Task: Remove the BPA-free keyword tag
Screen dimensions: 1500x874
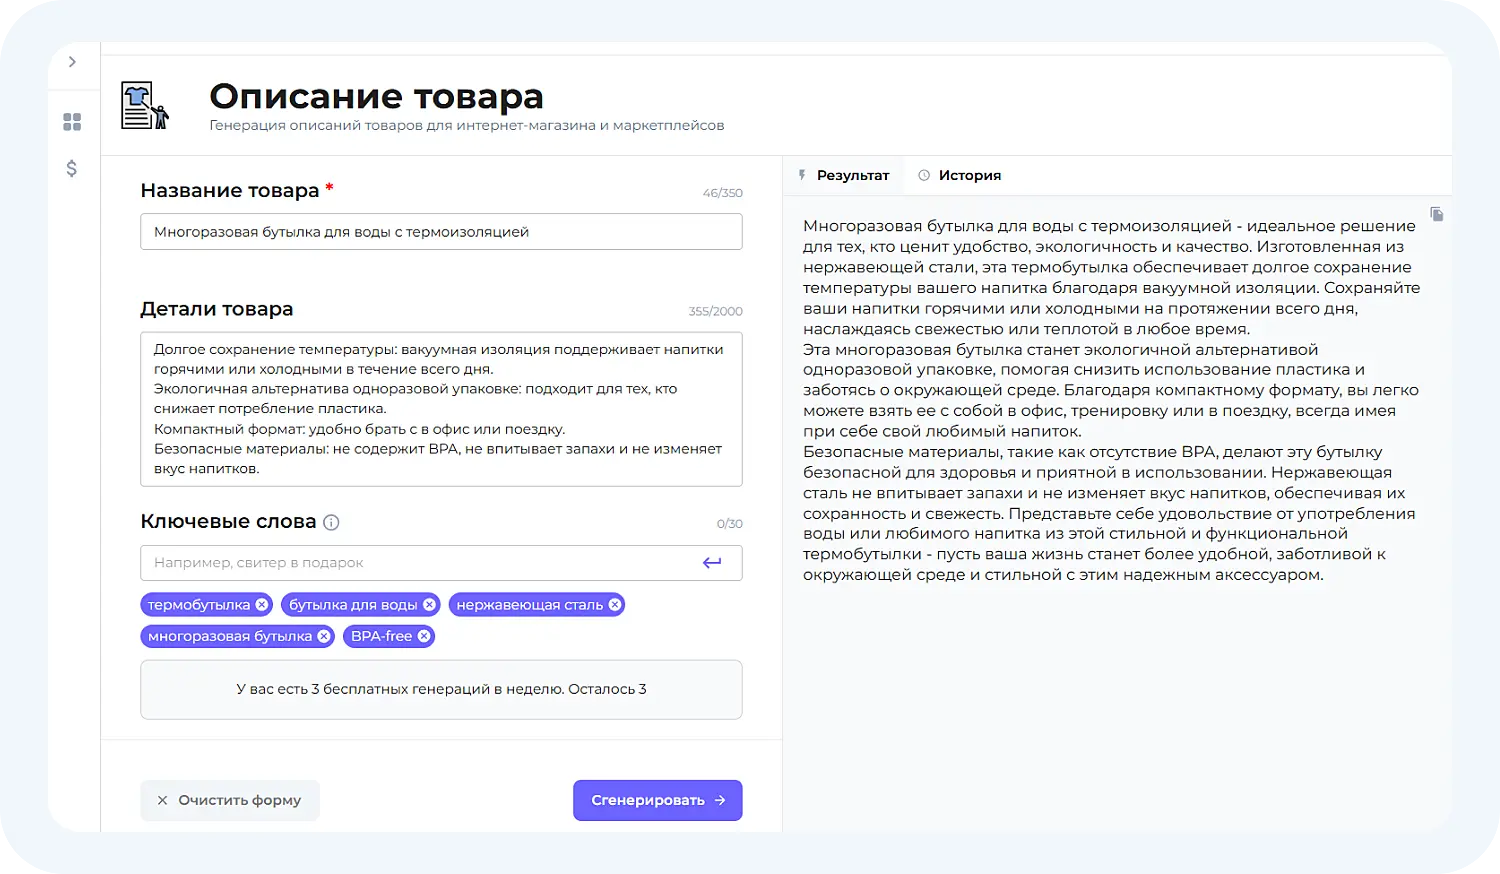Action: (423, 636)
